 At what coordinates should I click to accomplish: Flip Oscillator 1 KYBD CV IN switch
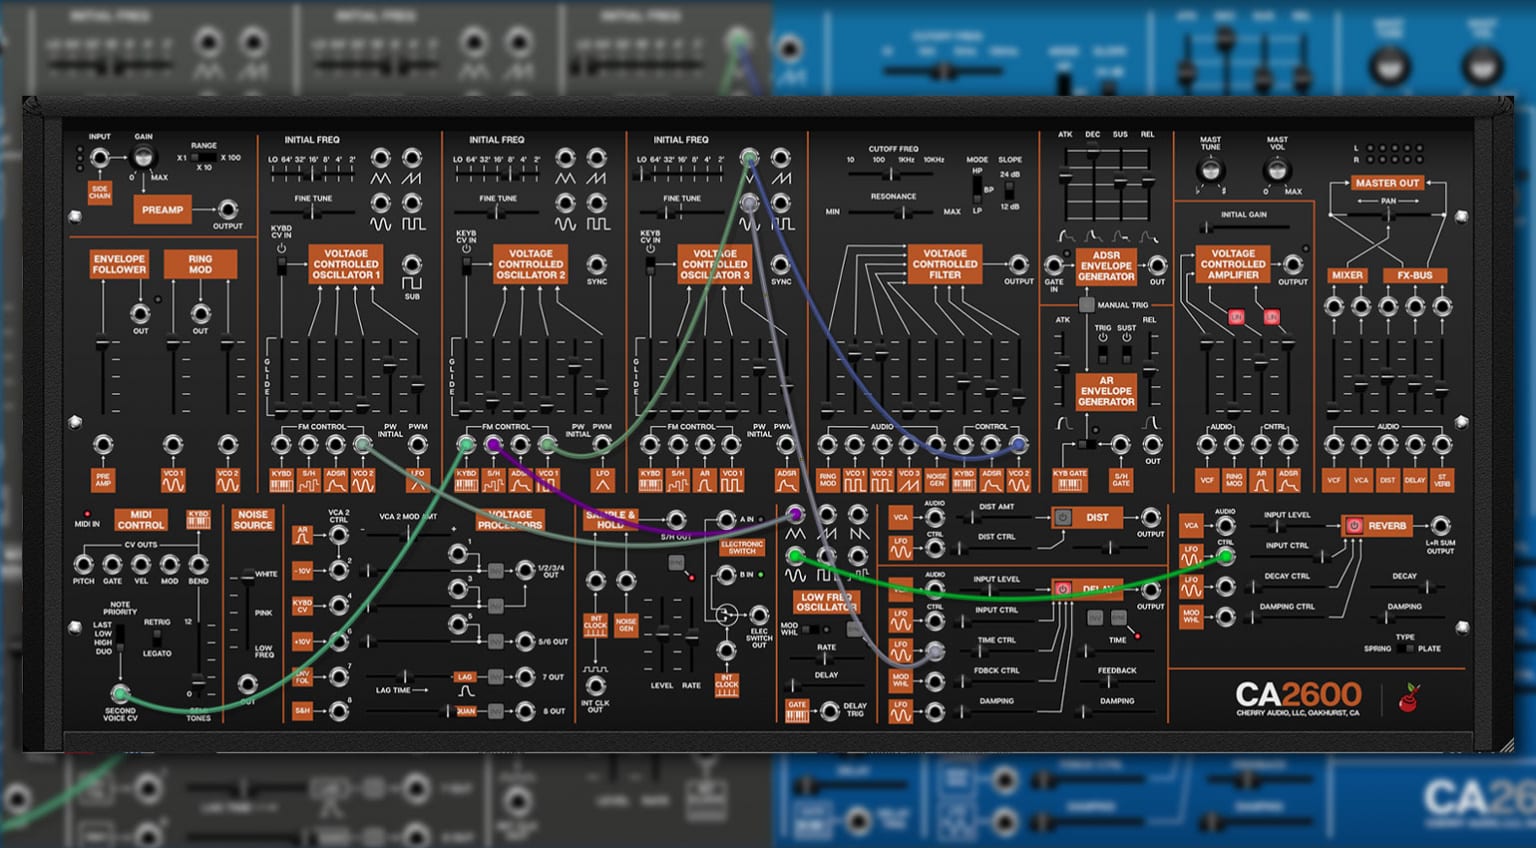click(282, 265)
